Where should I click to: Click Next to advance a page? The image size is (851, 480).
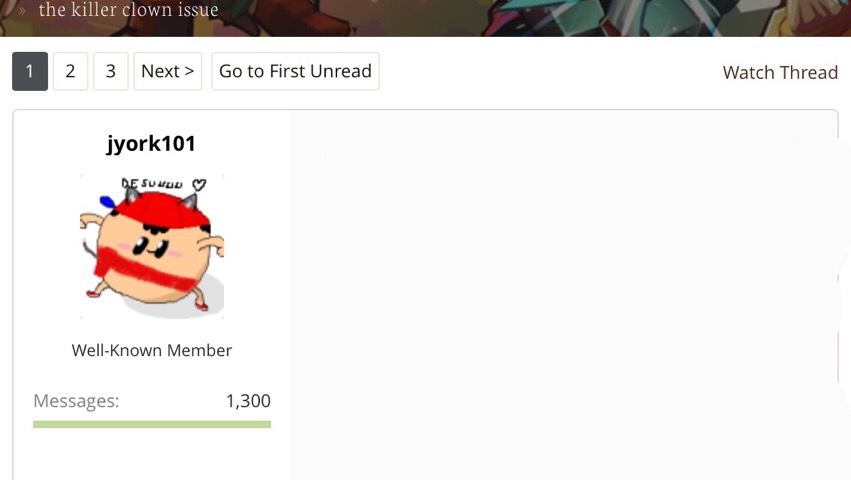click(168, 71)
